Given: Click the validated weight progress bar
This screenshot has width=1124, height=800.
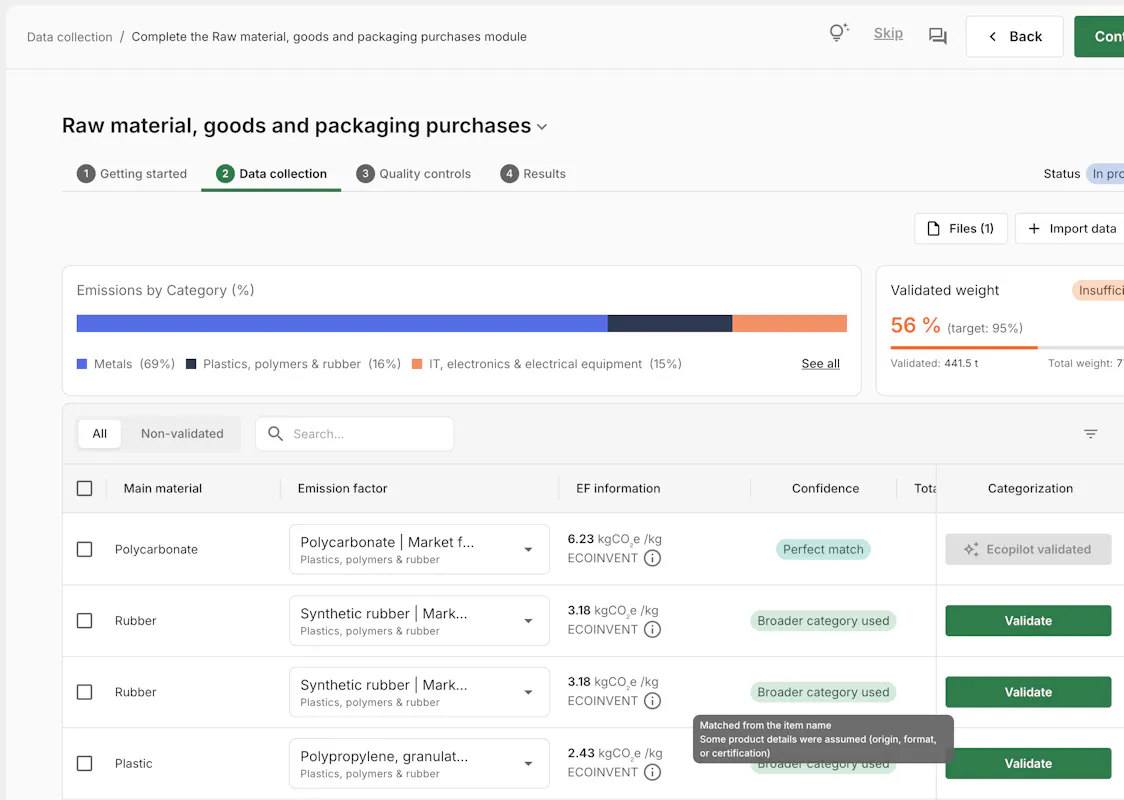Looking at the screenshot, I should tap(1007, 348).
